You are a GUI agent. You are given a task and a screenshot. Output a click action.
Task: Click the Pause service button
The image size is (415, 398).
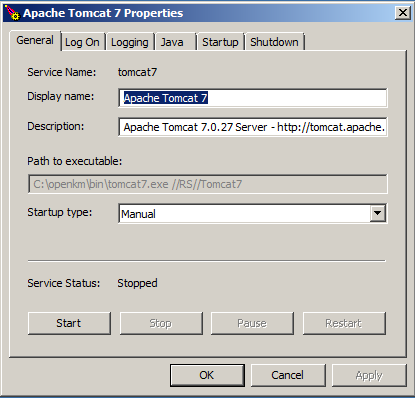coord(252,323)
